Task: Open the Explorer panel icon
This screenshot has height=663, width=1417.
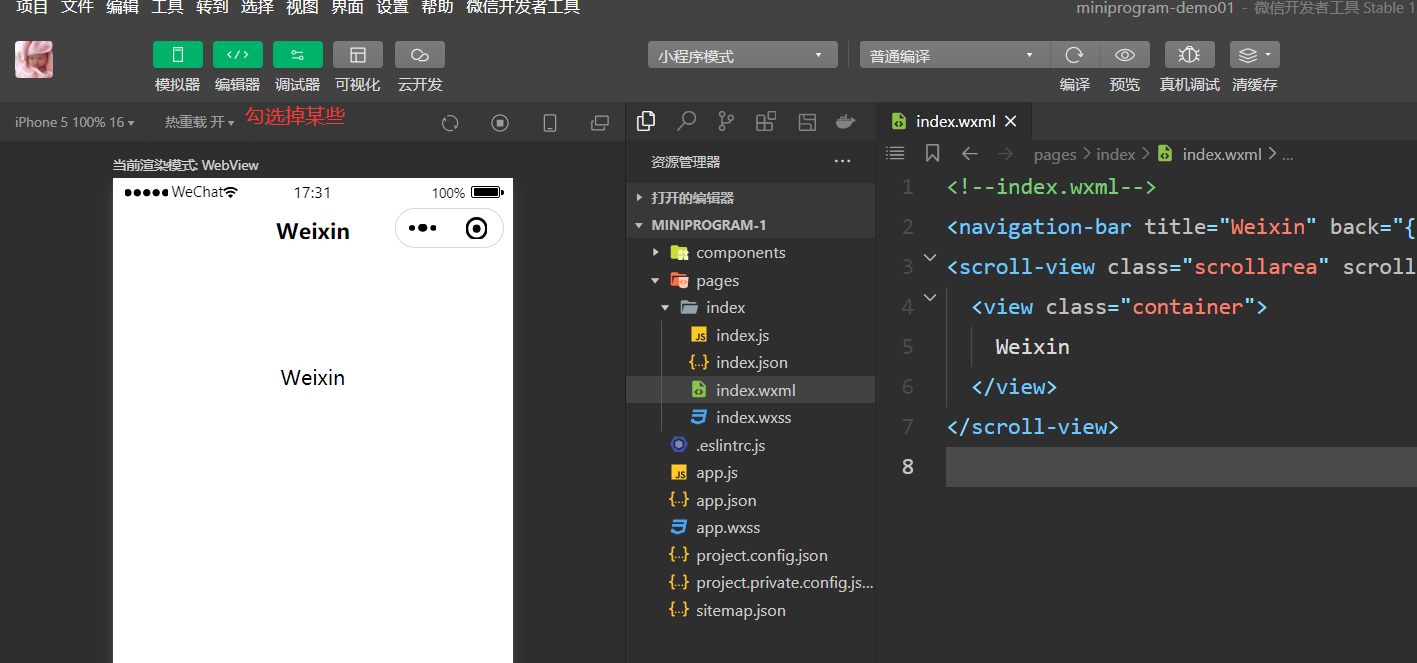Action: tap(646, 122)
